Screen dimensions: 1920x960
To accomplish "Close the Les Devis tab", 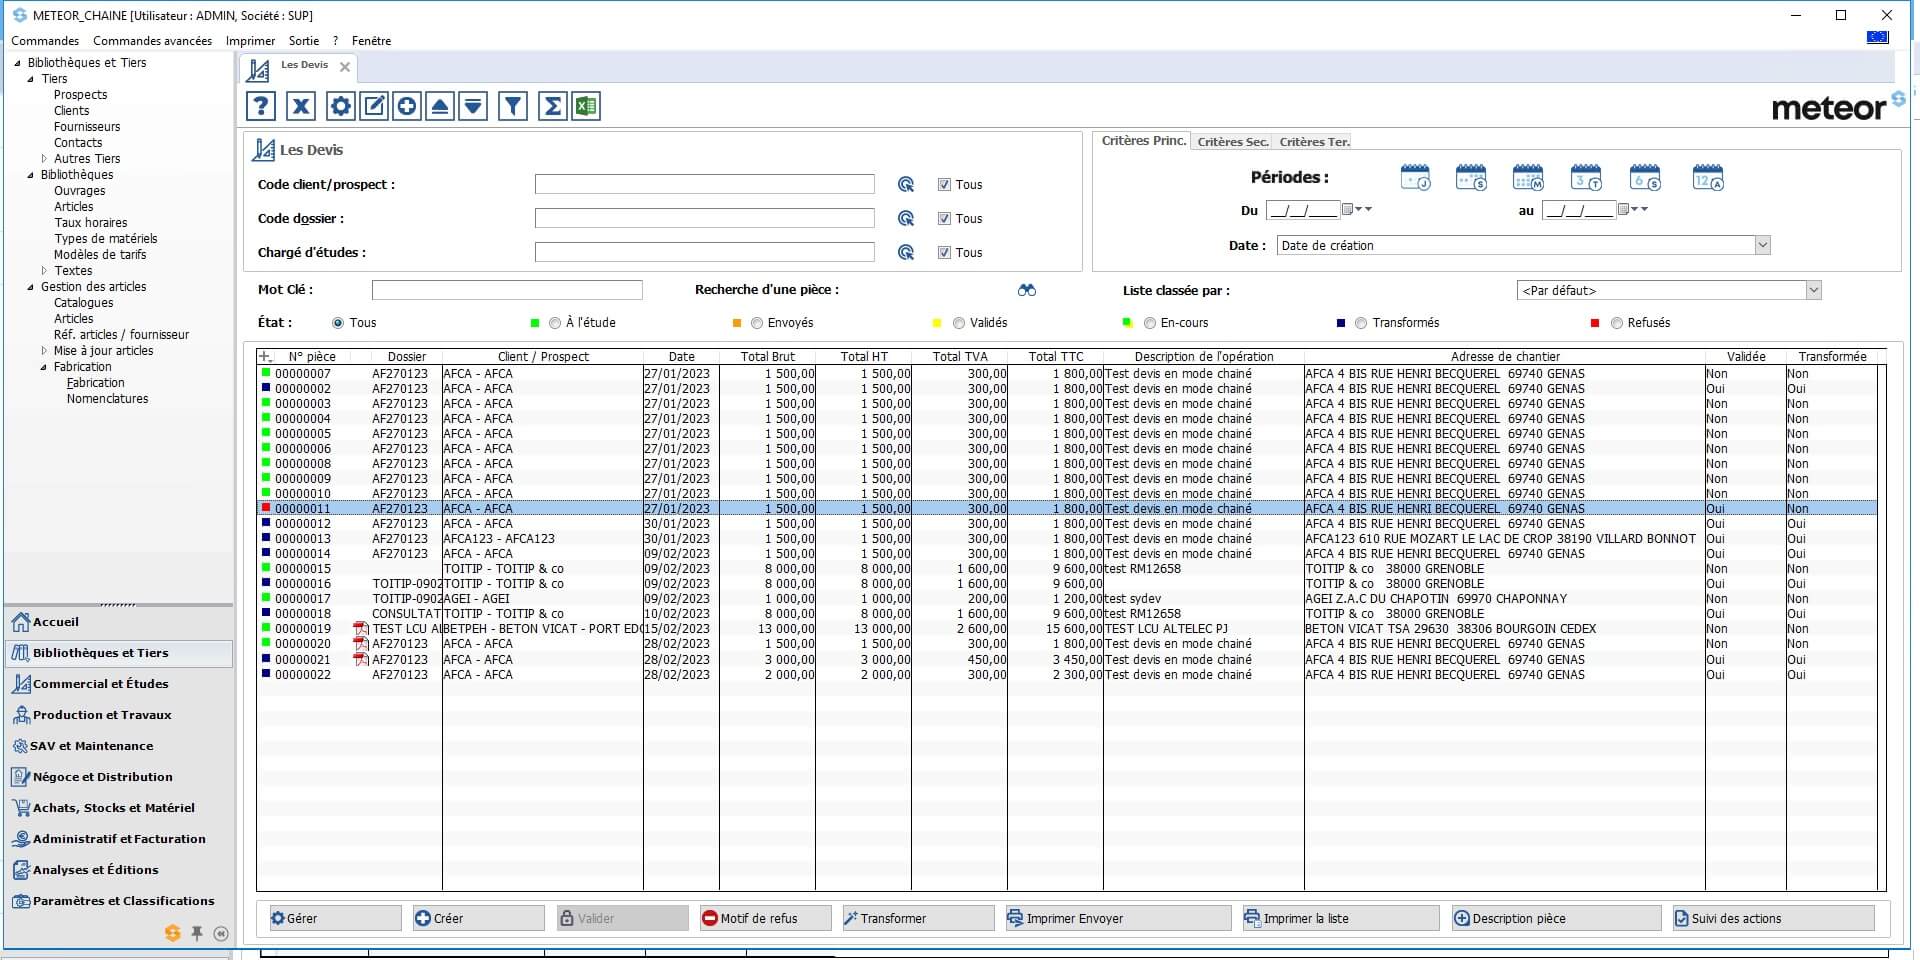I will coord(345,67).
